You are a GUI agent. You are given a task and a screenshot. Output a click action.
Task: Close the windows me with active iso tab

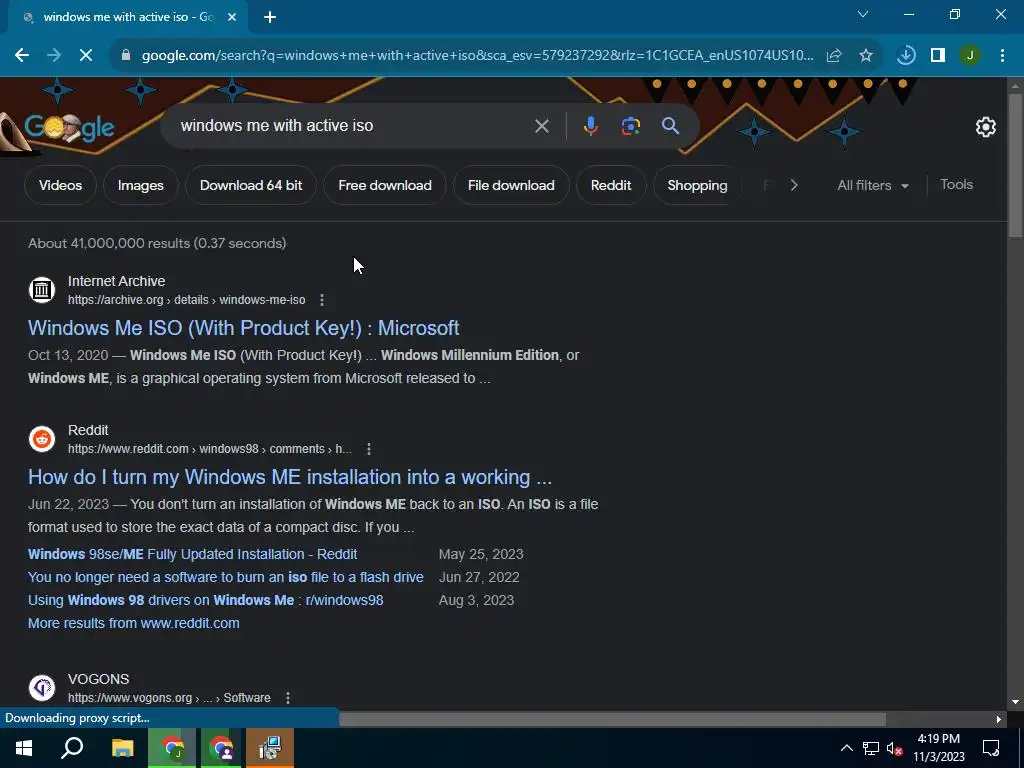tap(232, 18)
